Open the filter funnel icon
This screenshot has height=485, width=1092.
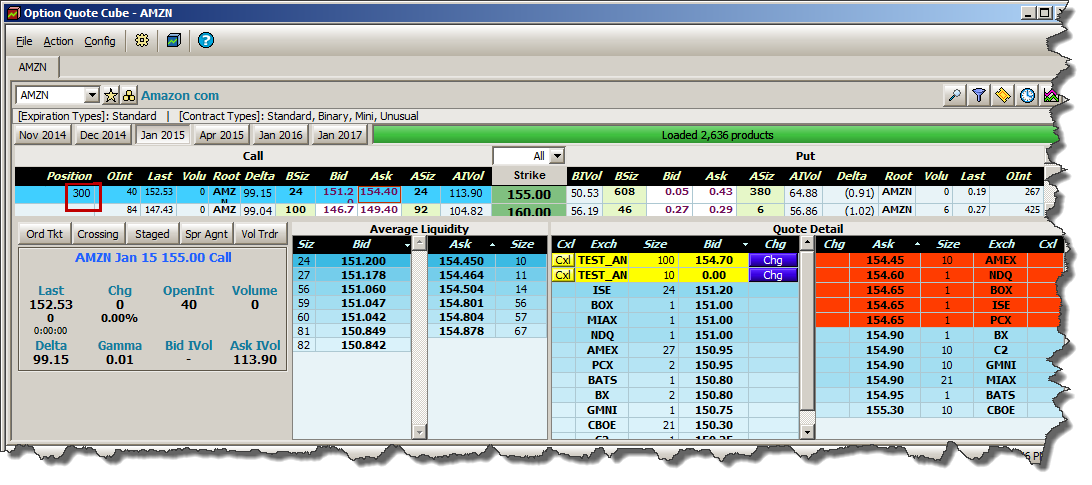(x=979, y=96)
